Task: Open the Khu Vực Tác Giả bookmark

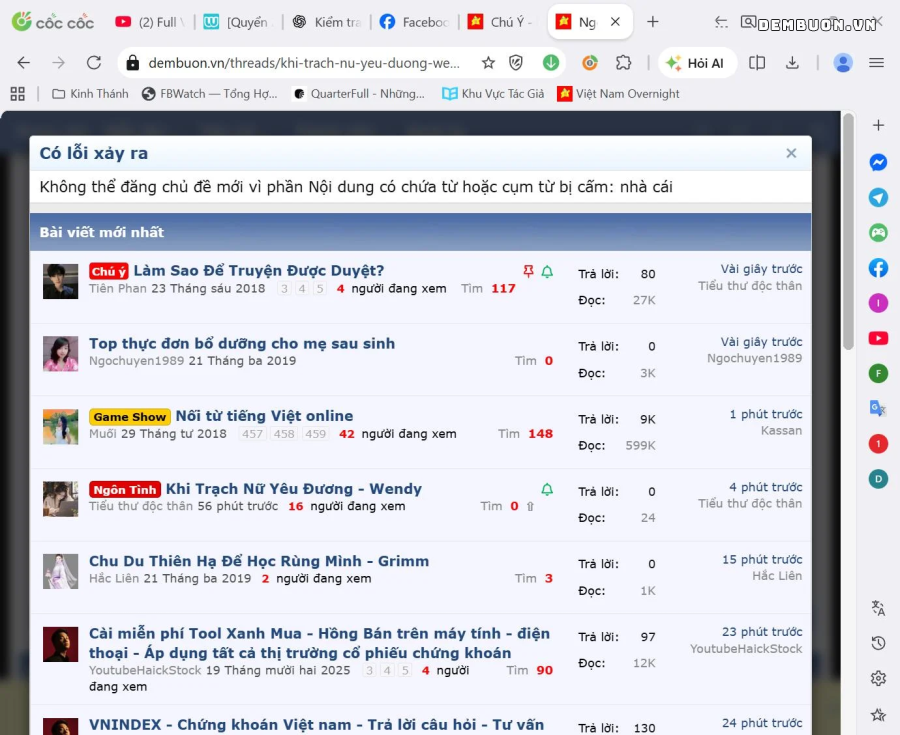Action: tap(493, 94)
